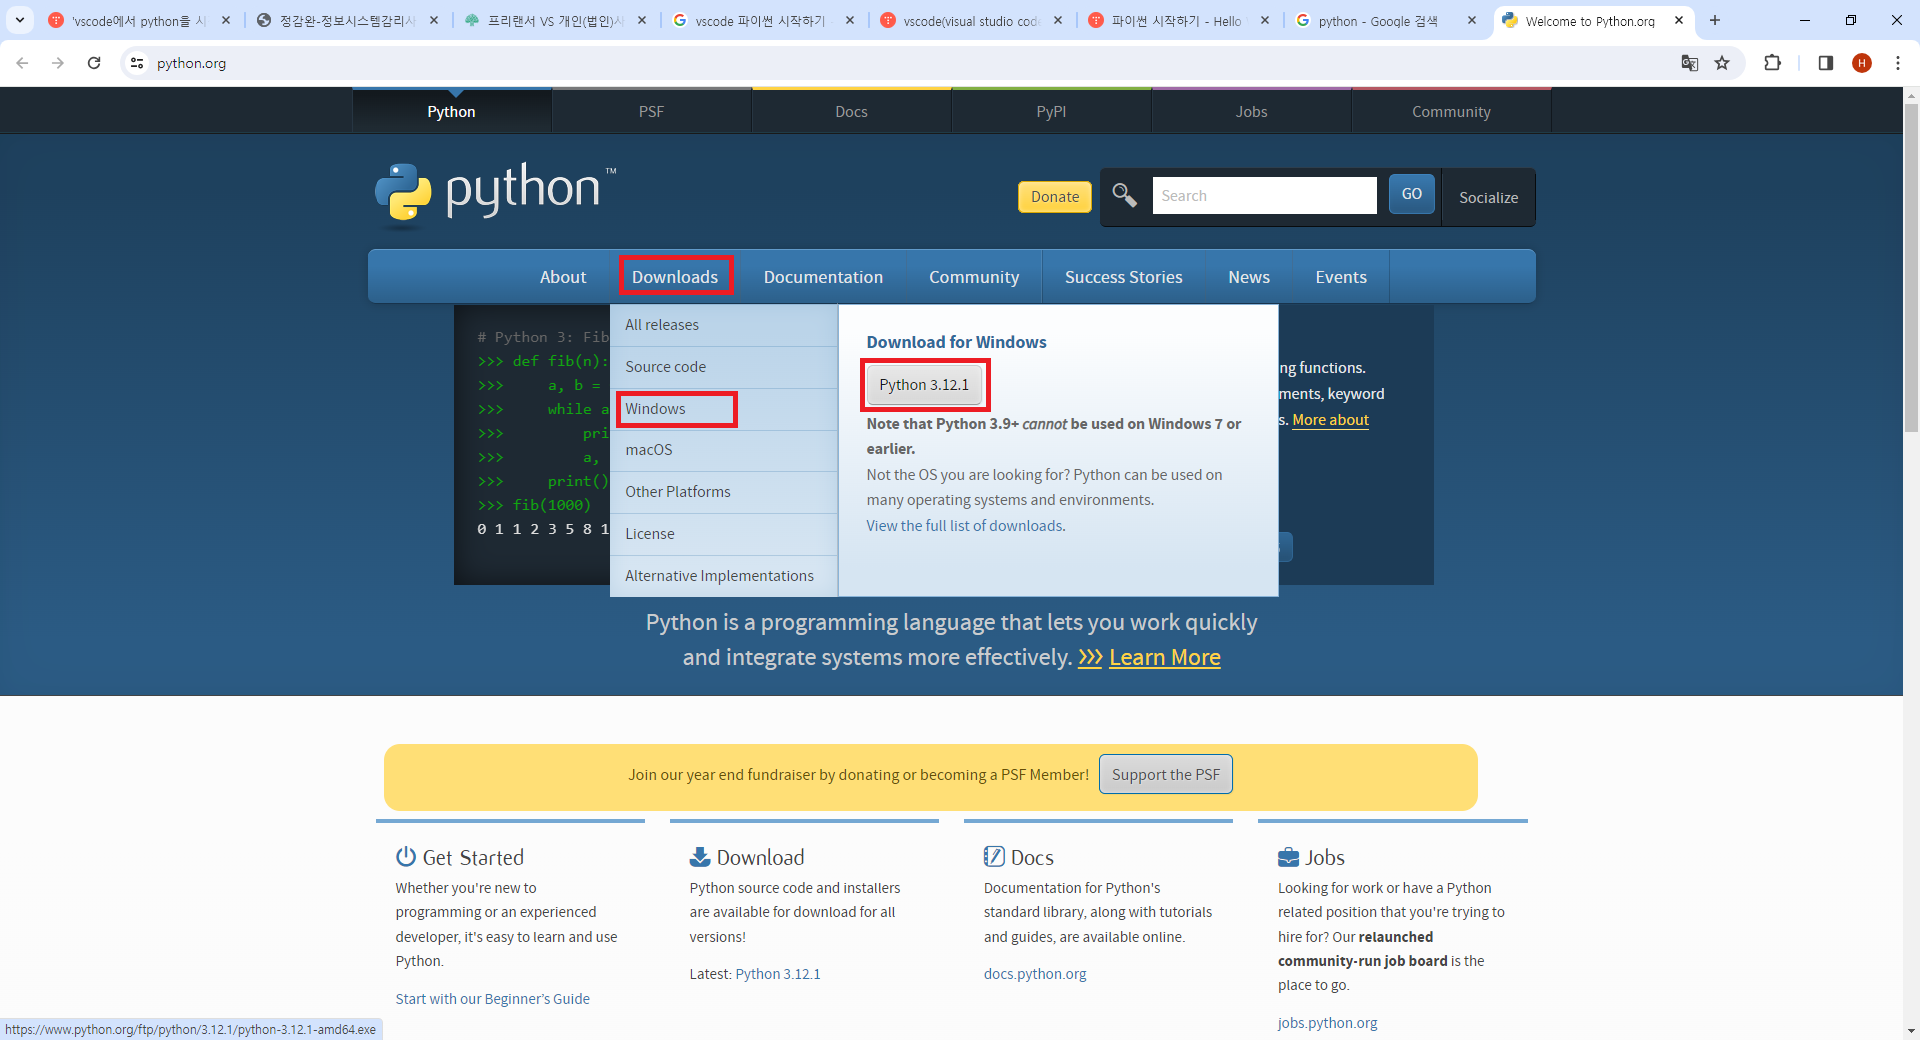Follow the 'More about' link
Screen dimensions: 1920x1040
tap(1330, 420)
